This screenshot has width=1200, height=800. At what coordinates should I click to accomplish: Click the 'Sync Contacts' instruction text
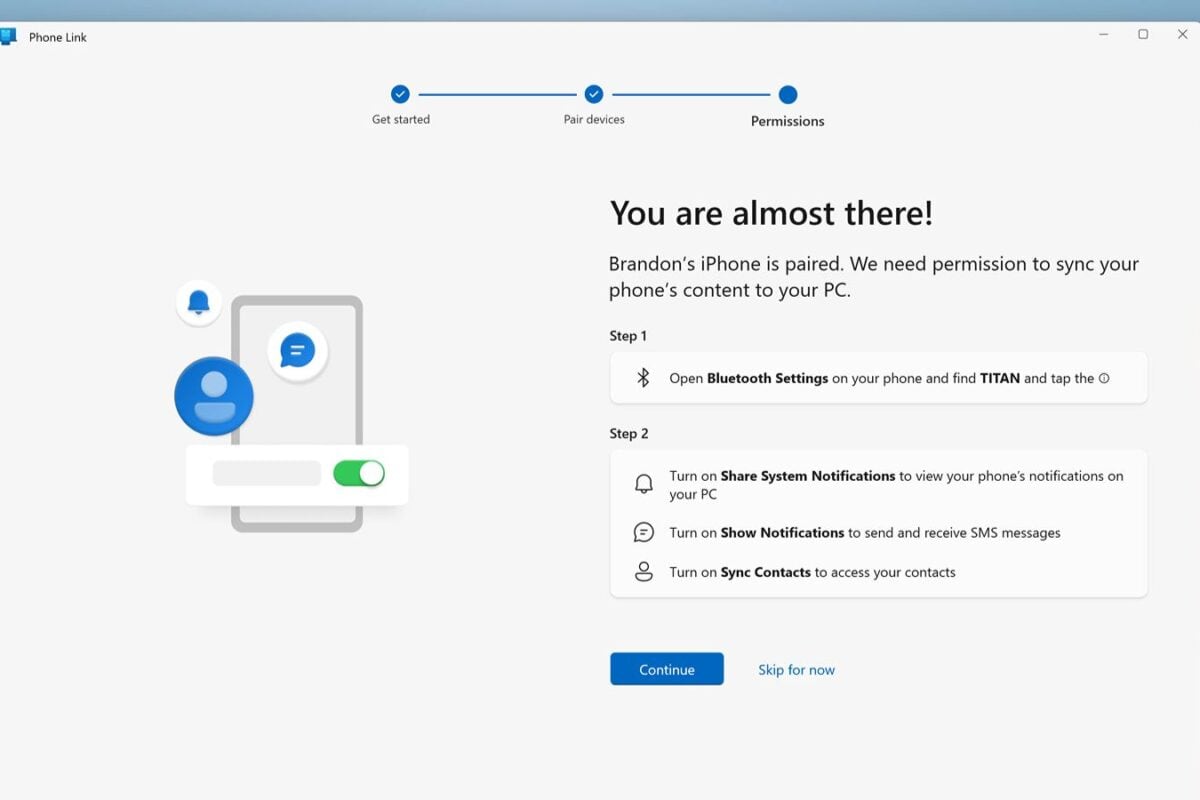(812, 572)
